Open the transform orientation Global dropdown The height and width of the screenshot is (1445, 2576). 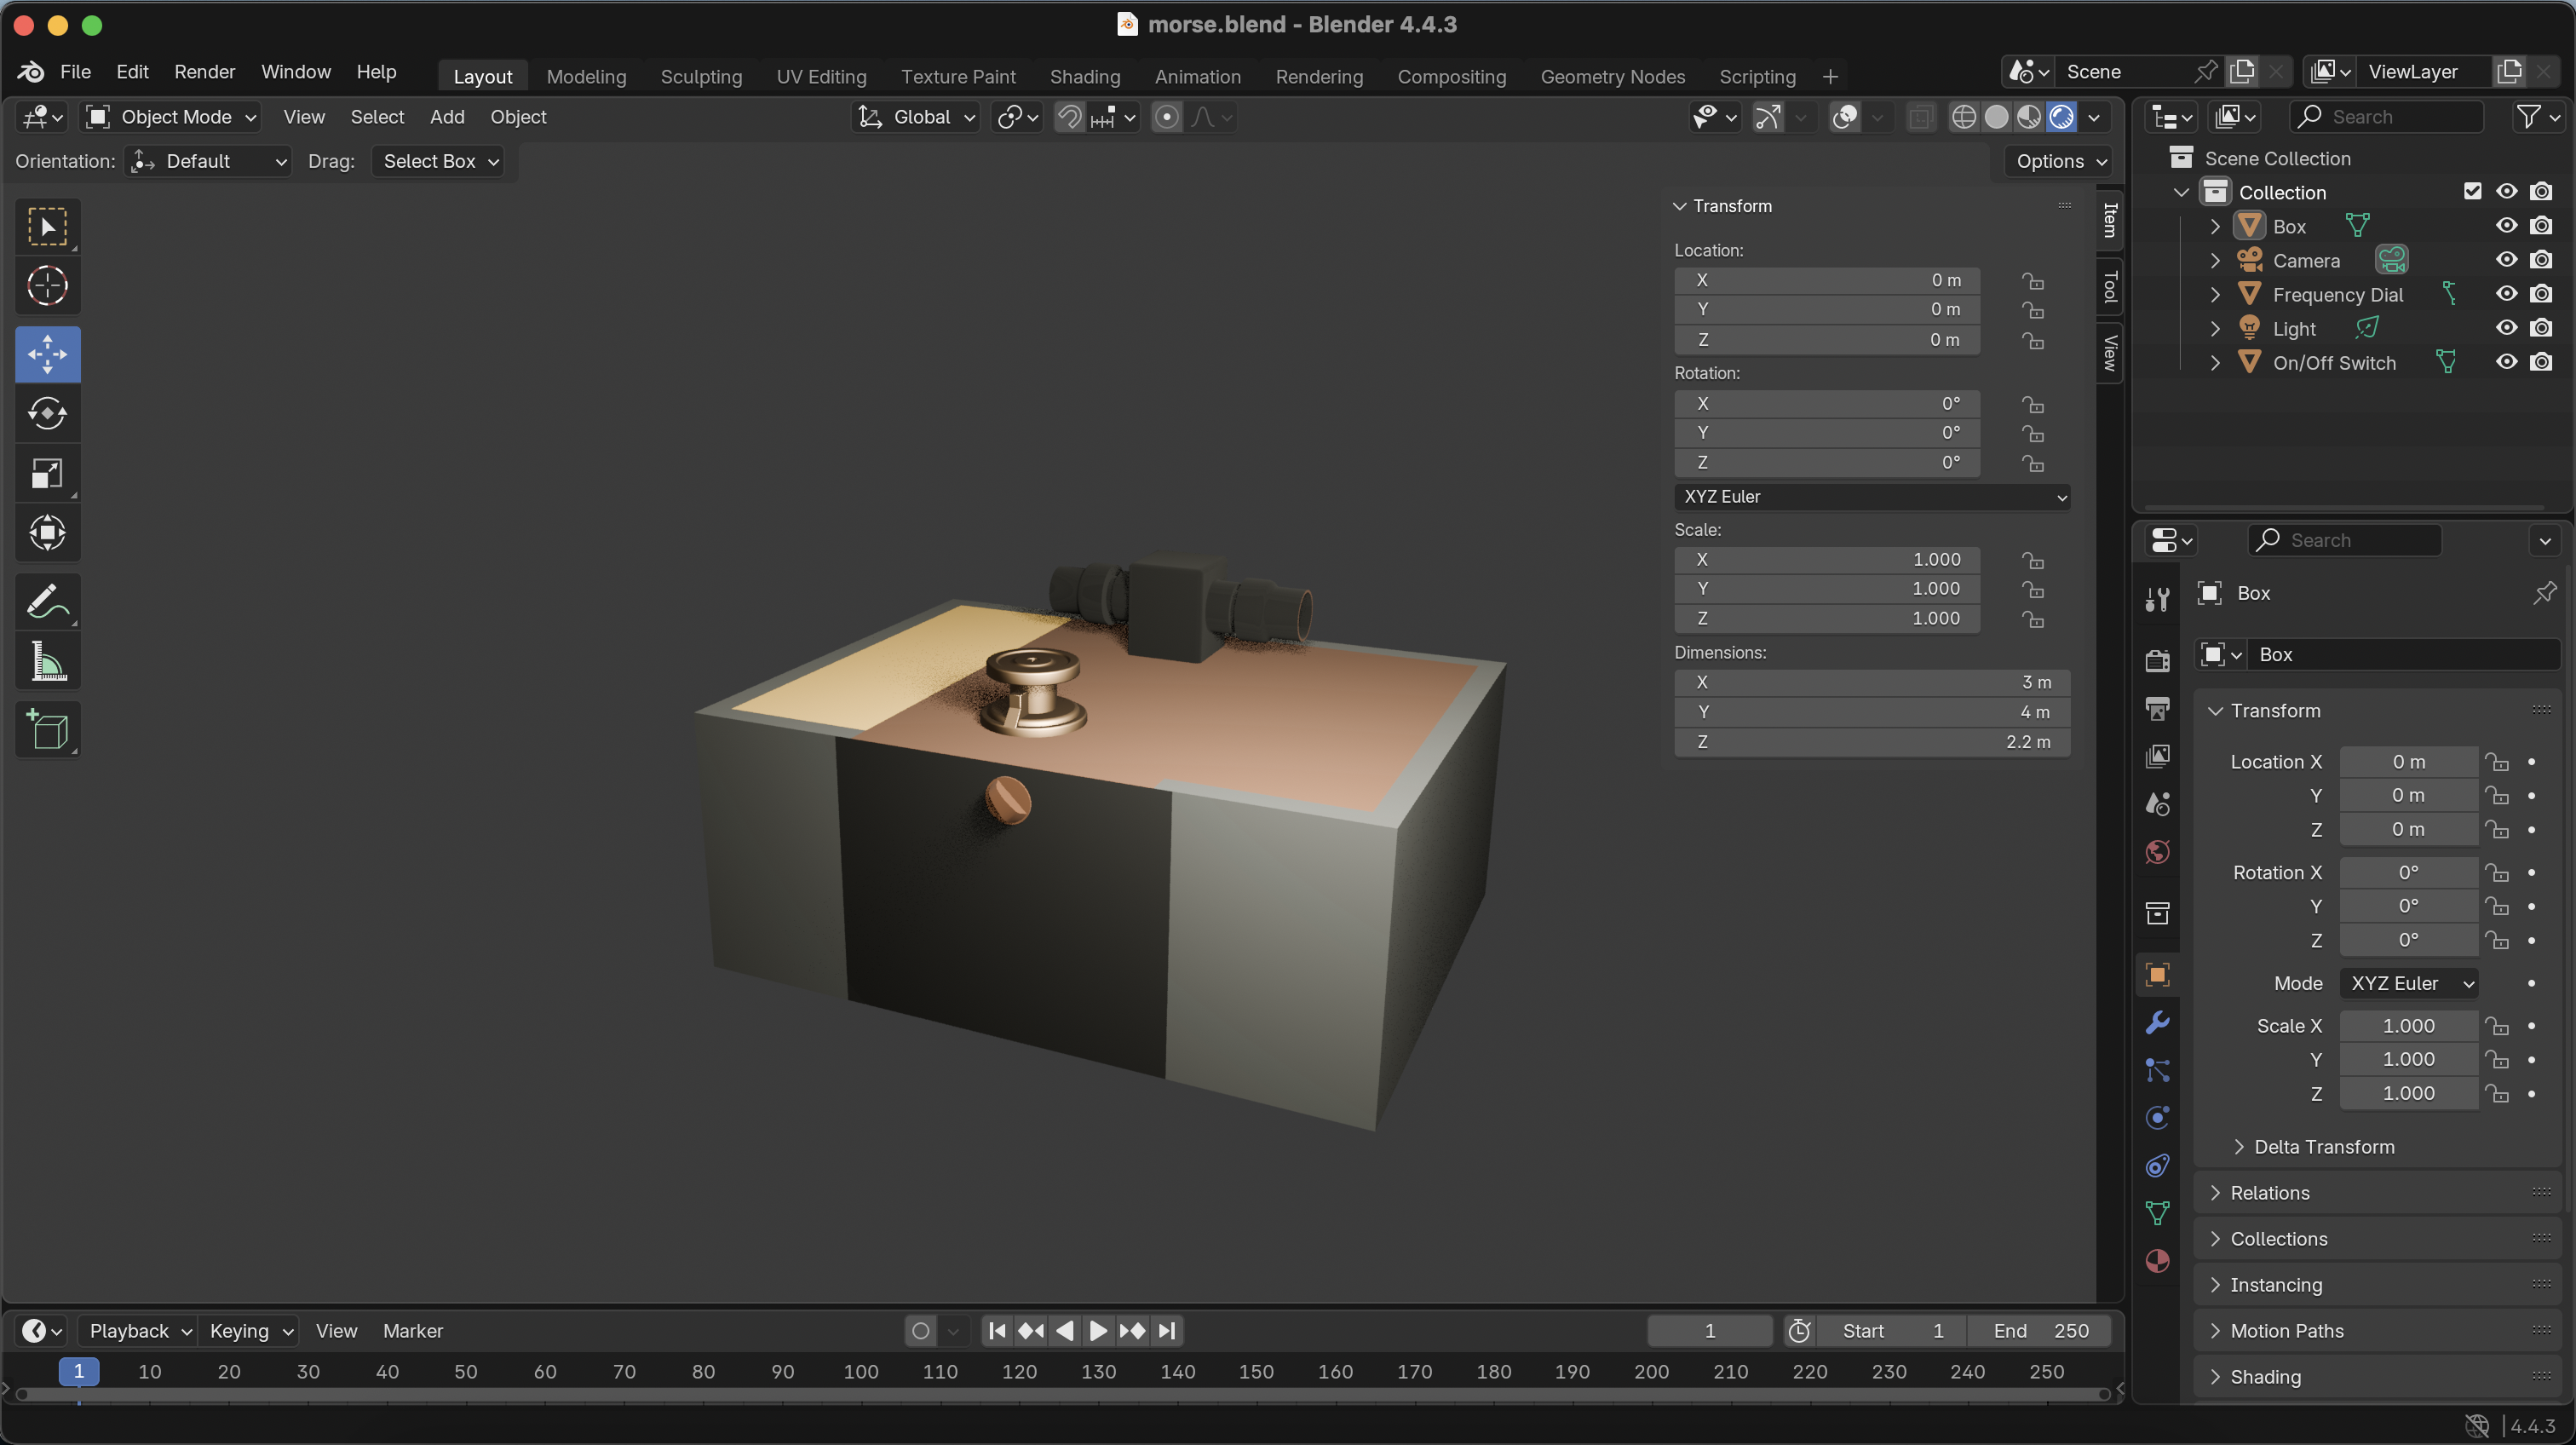915,117
